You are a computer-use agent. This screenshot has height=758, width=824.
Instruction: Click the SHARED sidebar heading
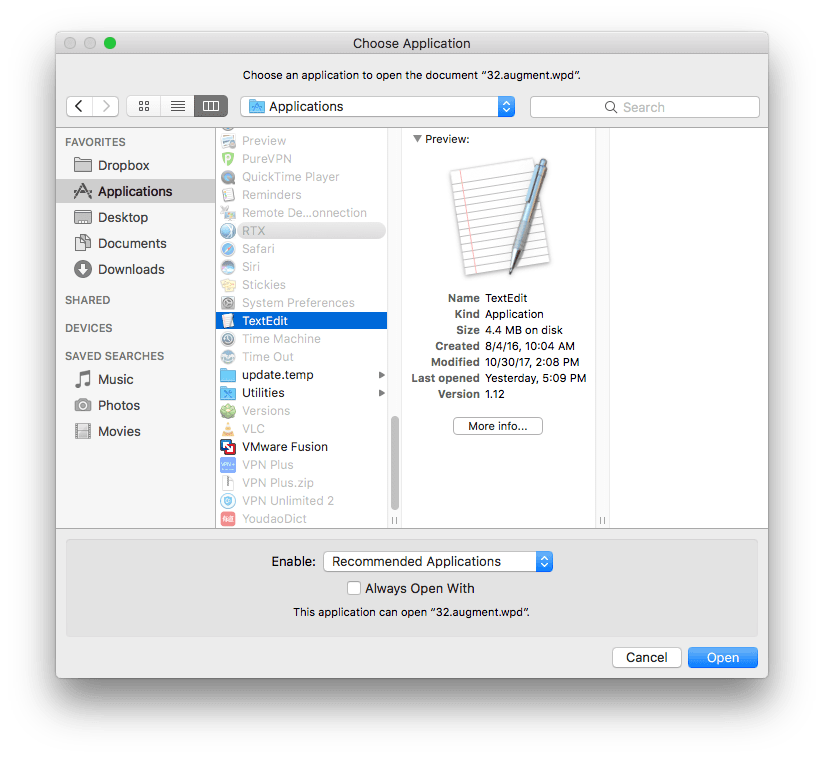pyautogui.click(x=88, y=300)
